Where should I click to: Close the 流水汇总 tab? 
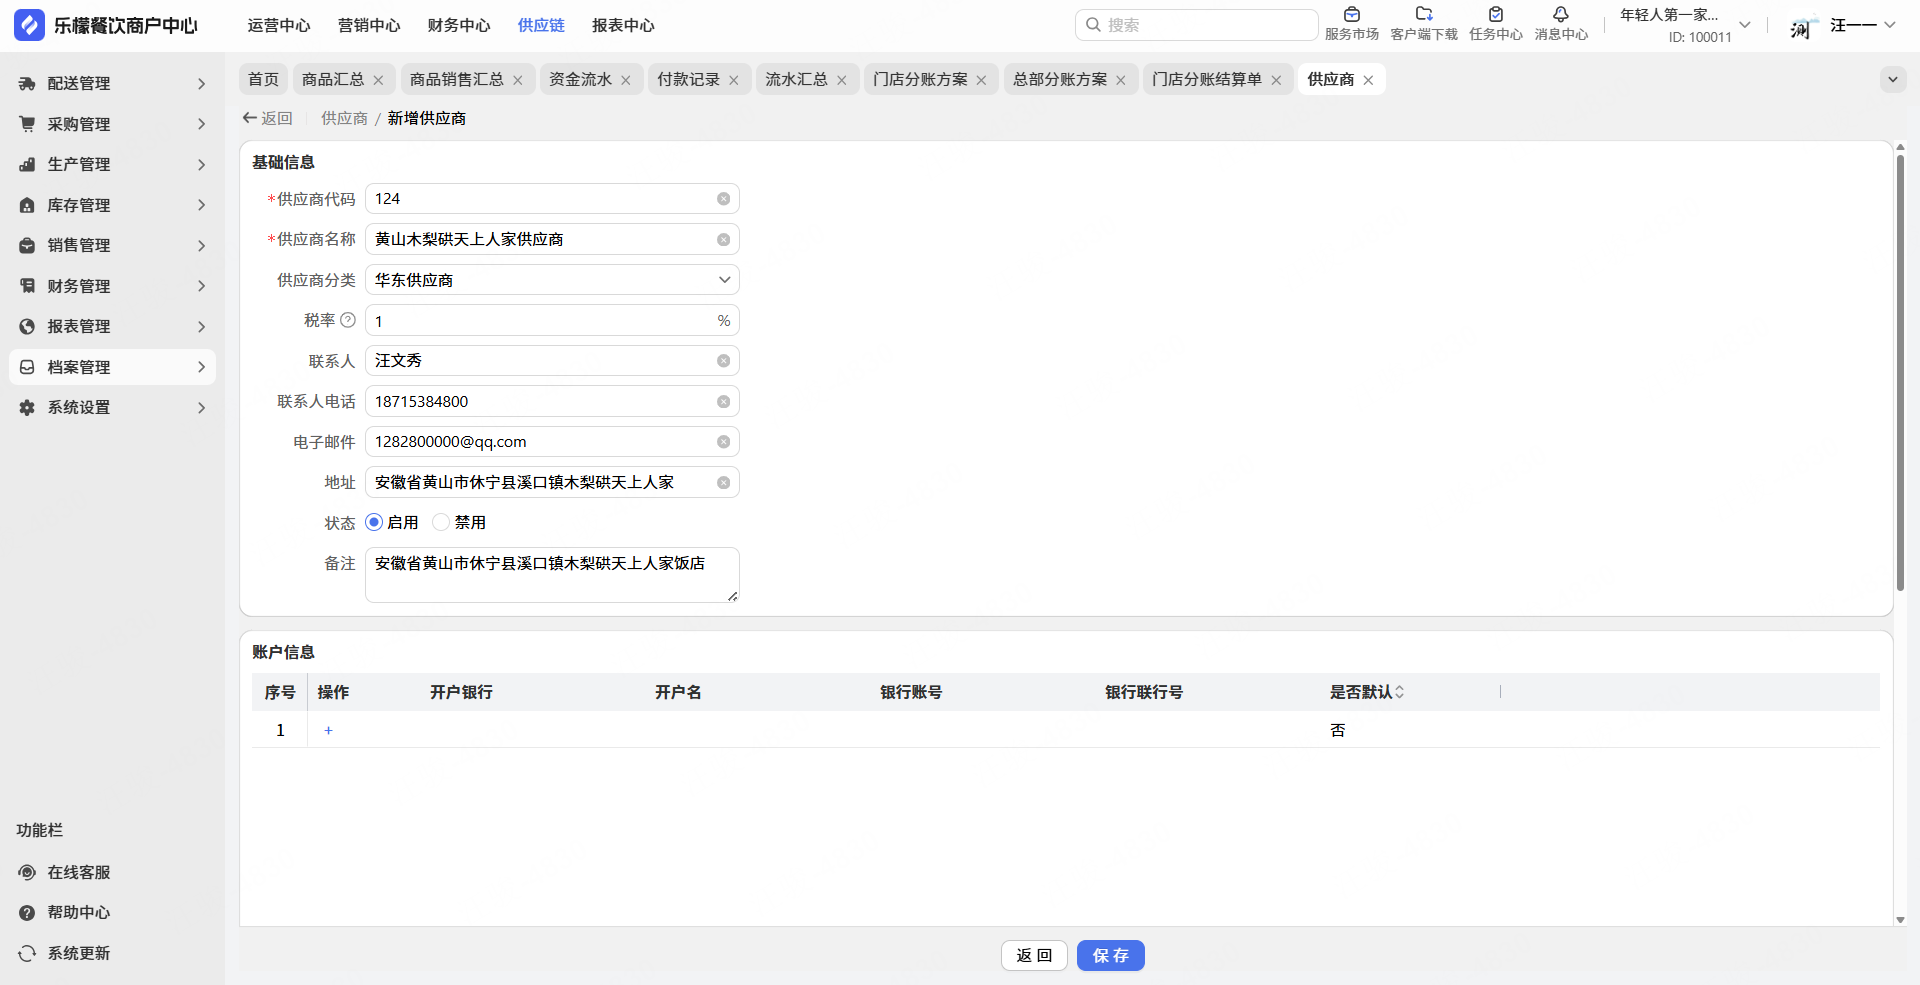[x=842, y=80]
